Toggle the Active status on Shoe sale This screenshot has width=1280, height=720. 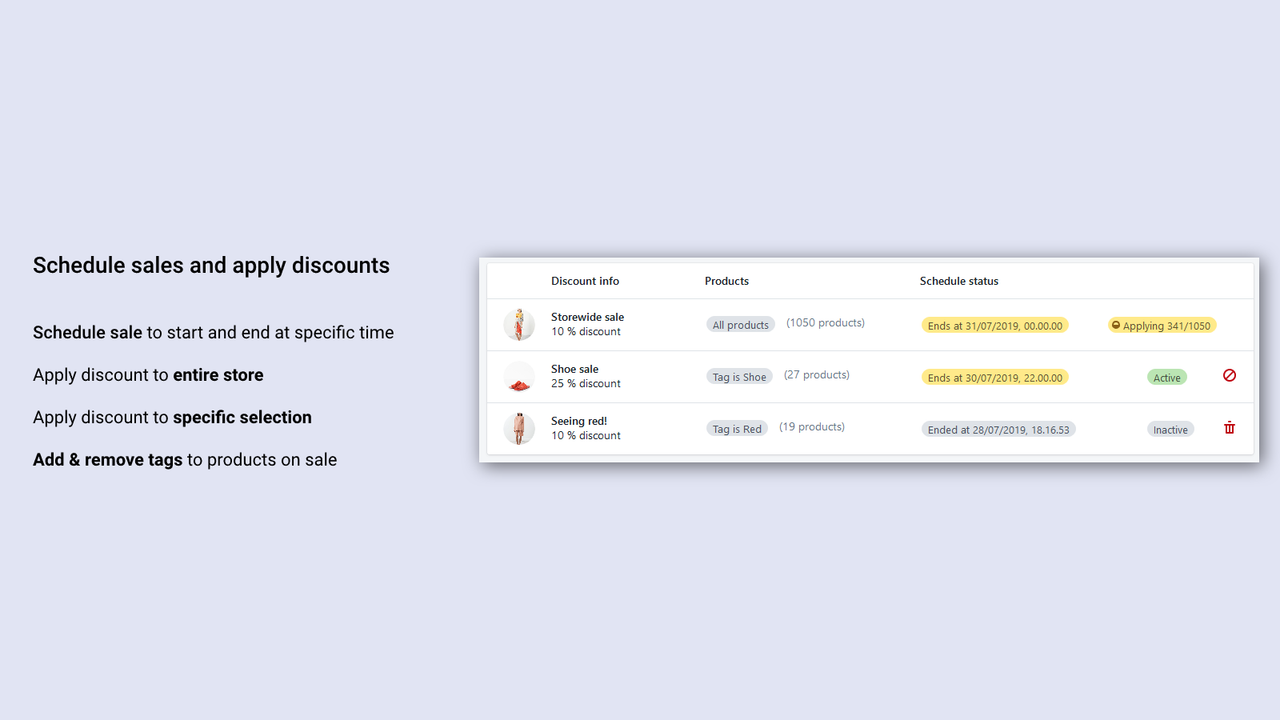click(x=1166, y=377)
